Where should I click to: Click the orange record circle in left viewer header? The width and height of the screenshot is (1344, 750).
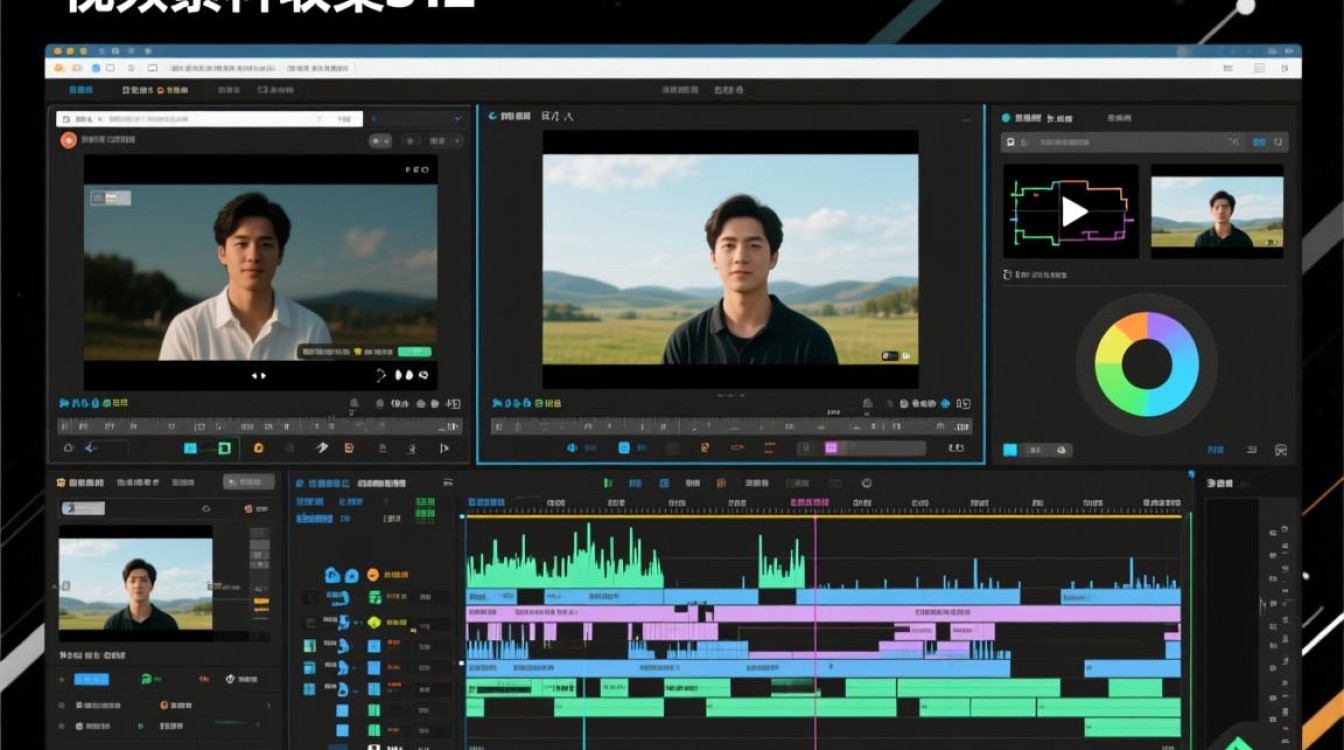coord(68,141)
